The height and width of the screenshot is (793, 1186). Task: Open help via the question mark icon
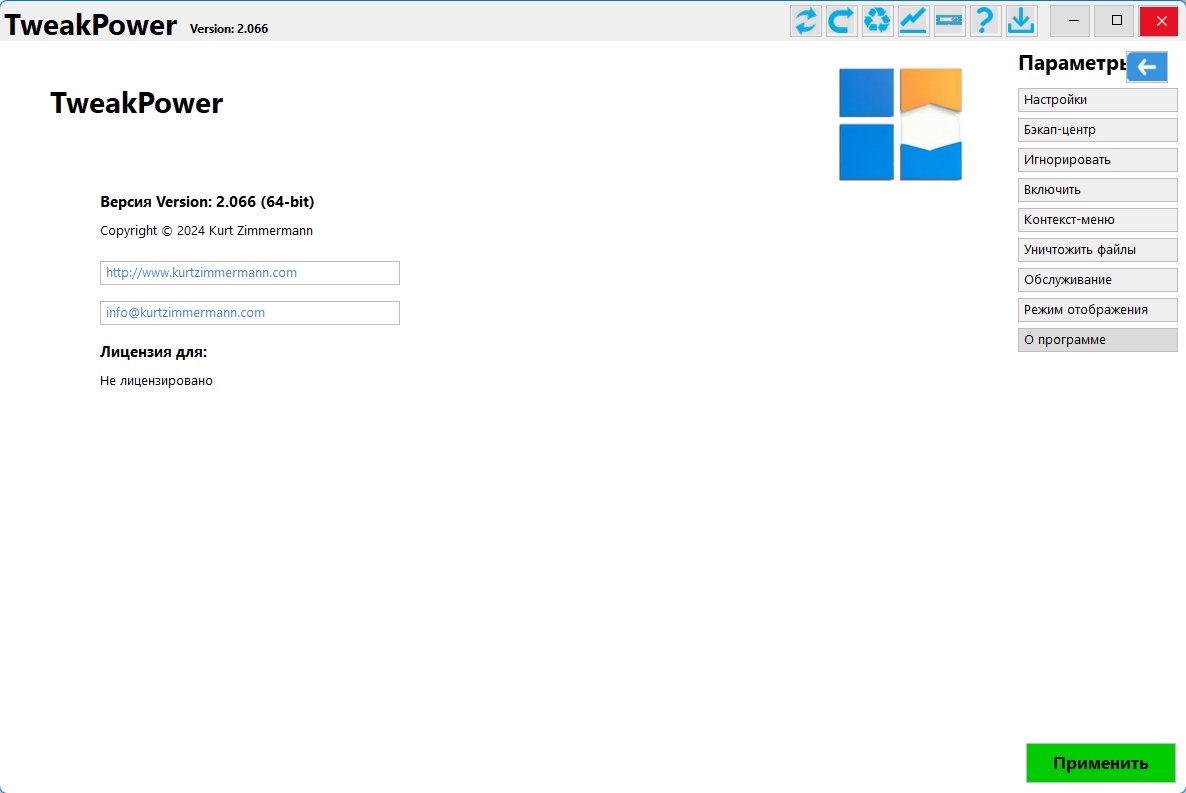tap(985, 20)
